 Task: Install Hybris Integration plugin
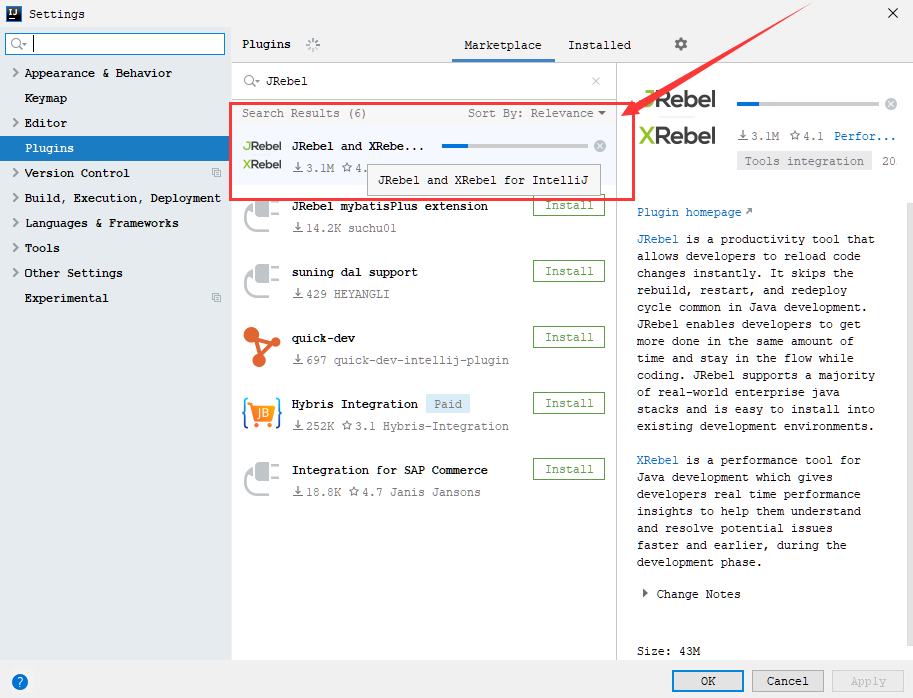[569, 403]
